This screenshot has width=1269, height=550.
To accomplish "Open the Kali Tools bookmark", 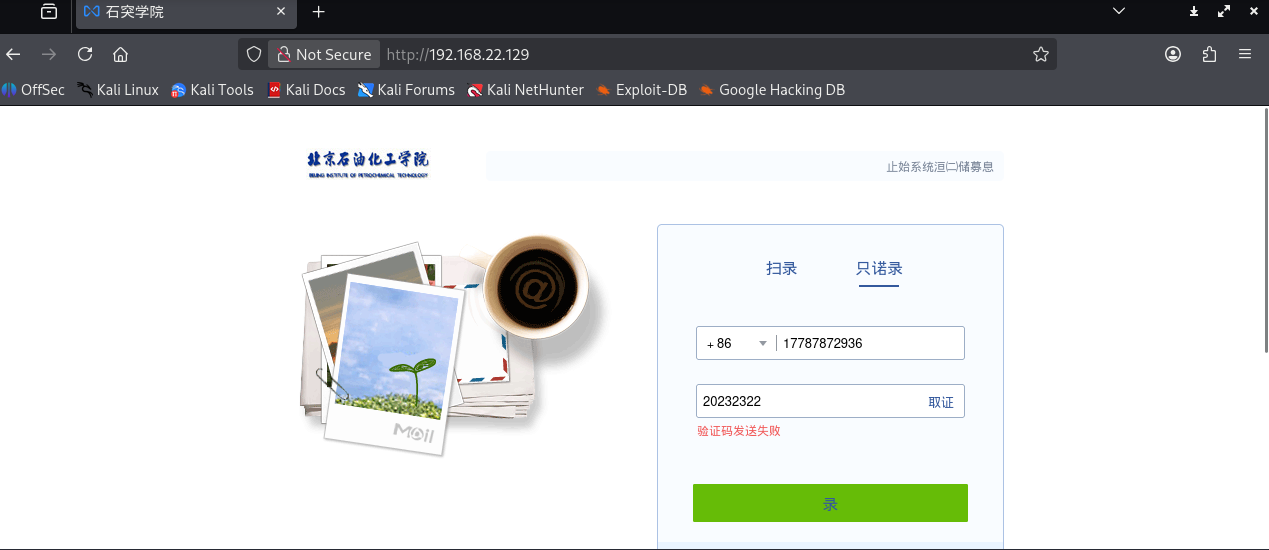I will pos(212,90).
